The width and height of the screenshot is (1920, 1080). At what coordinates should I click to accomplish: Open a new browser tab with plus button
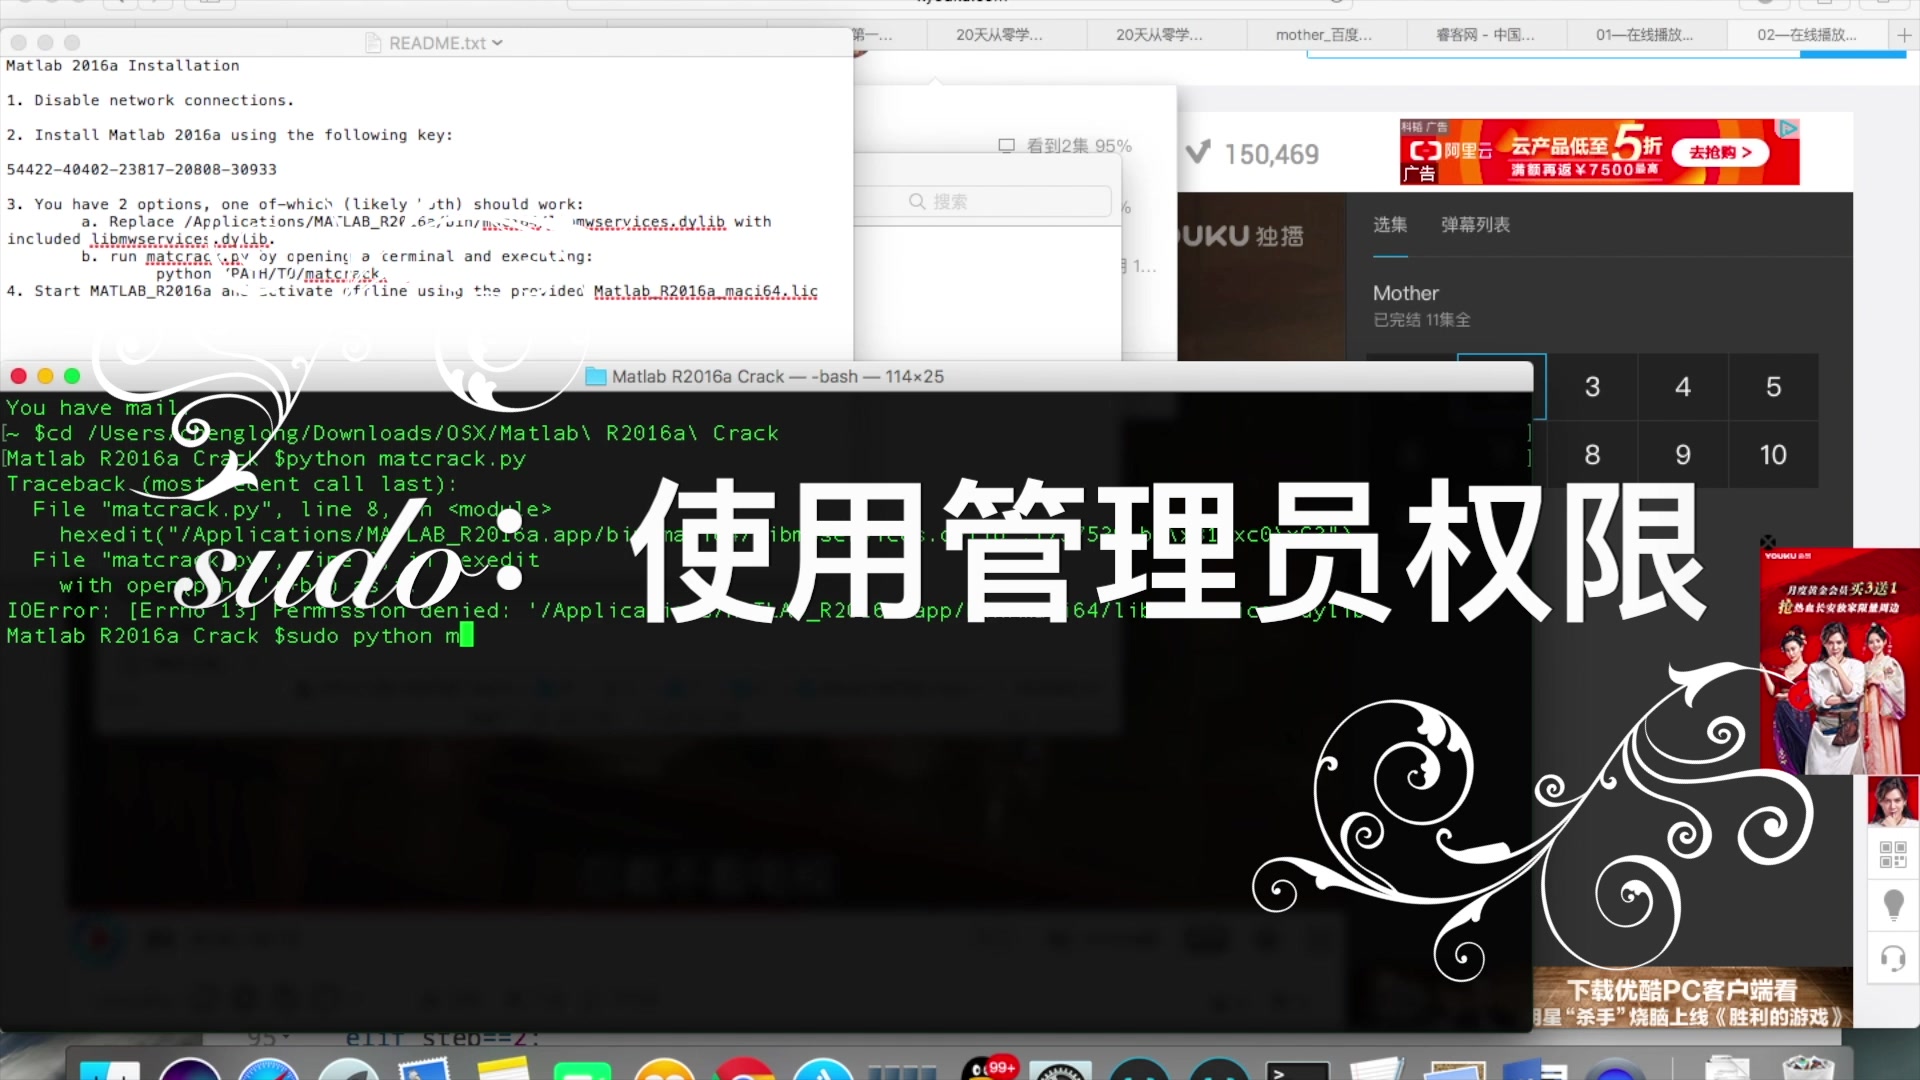(1904, 35)
